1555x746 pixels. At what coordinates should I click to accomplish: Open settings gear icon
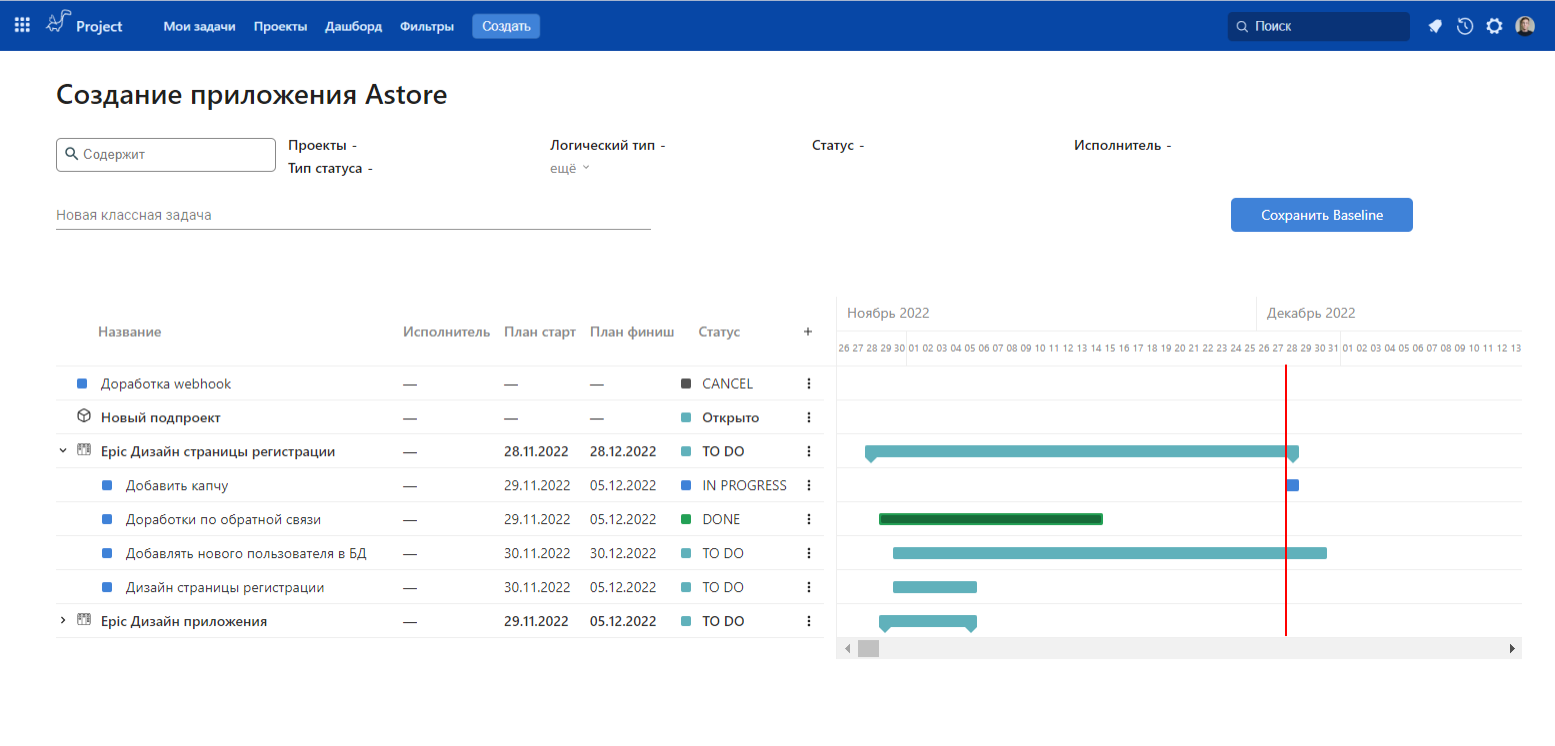pyautogui.click(x=1494, y=26)
